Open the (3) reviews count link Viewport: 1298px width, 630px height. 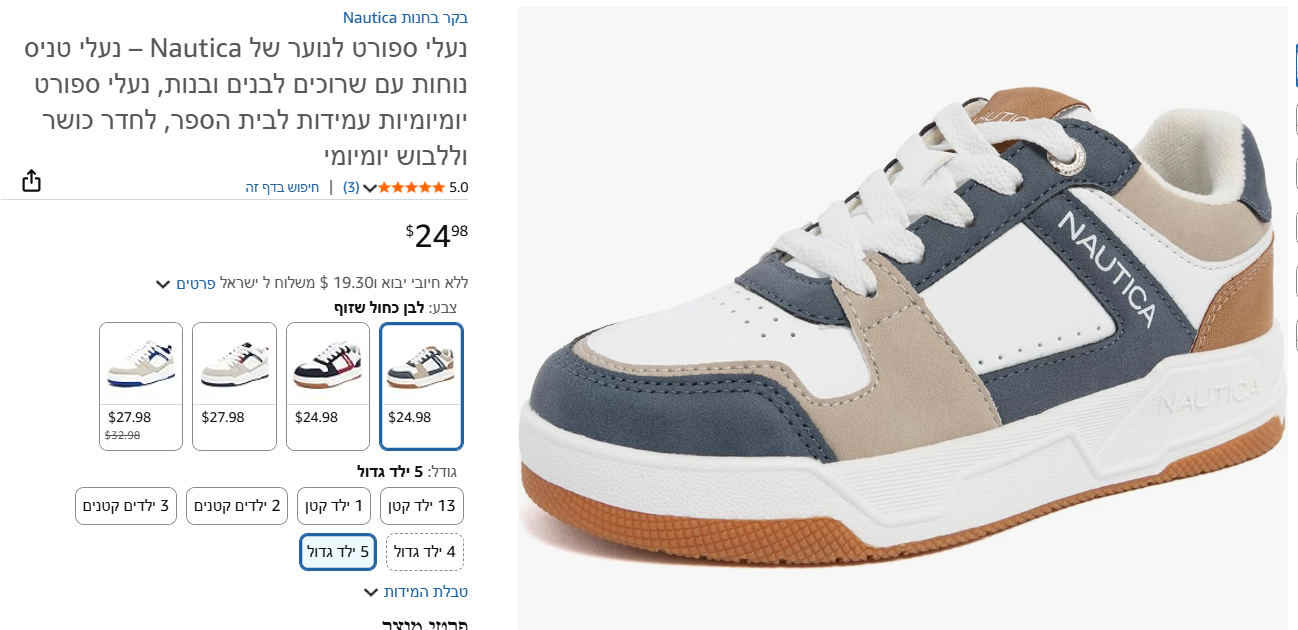pos(351,187)
